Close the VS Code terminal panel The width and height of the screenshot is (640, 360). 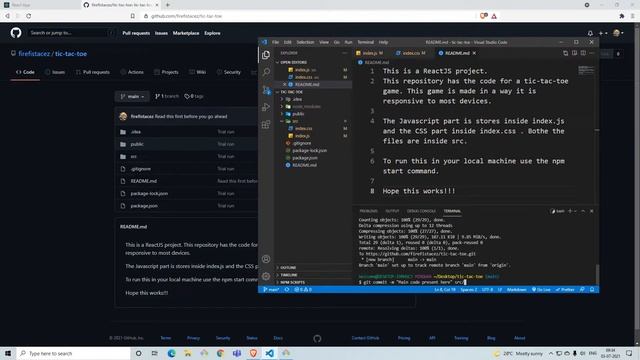591,211
